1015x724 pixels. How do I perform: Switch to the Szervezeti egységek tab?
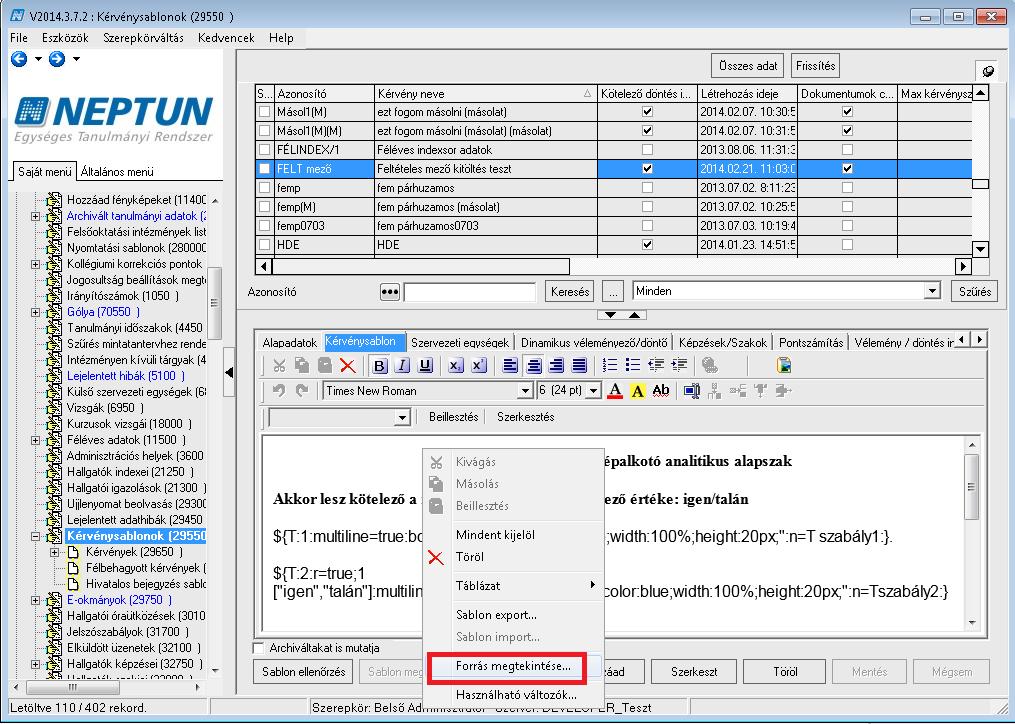460,343
